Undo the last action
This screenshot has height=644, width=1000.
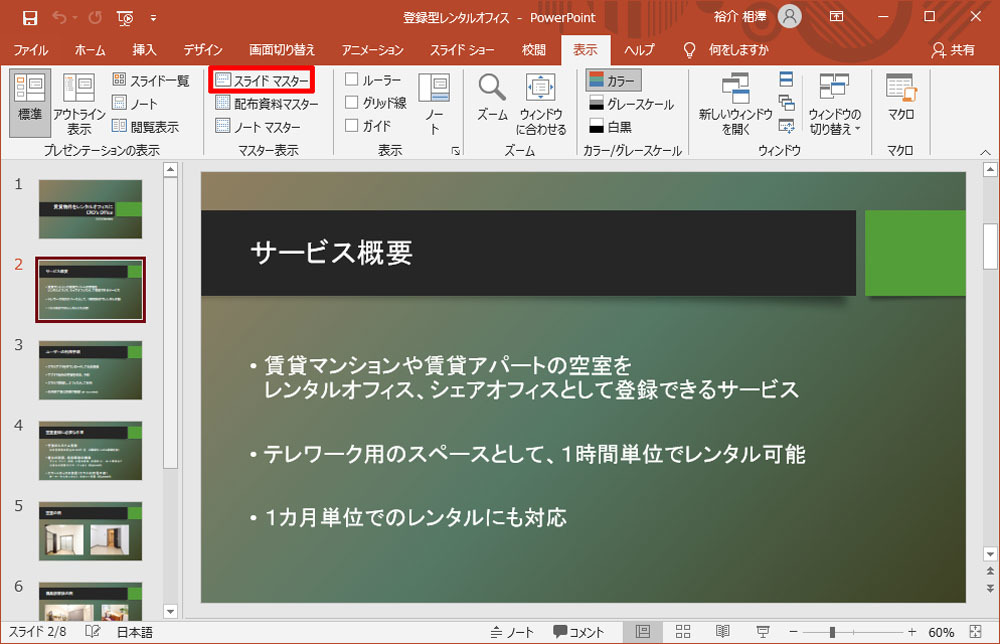coord(59,18)
